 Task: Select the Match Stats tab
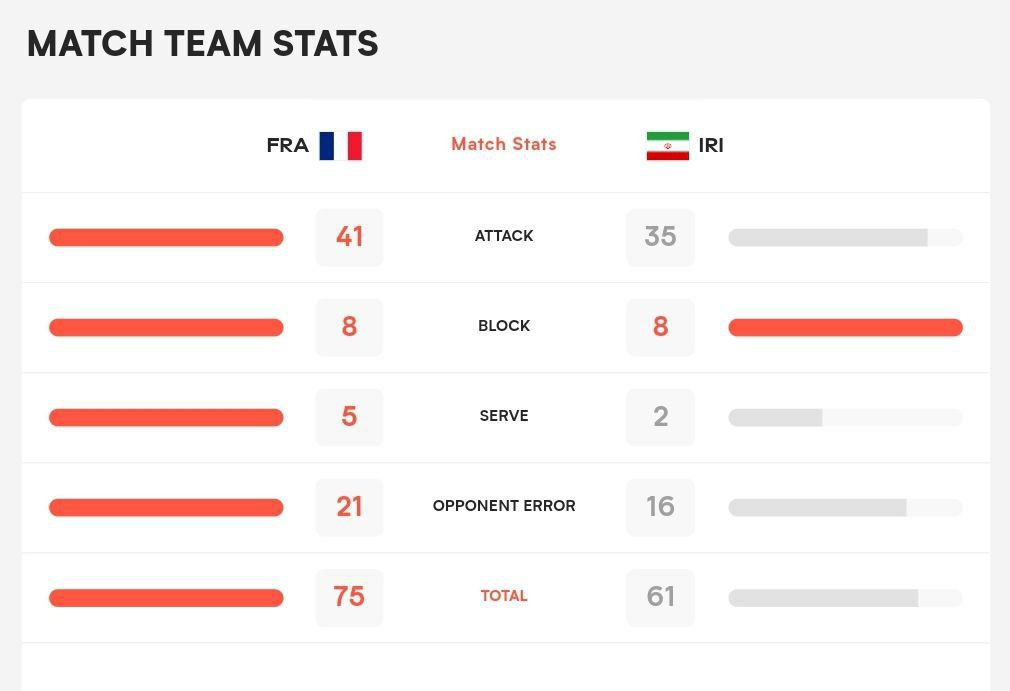click(x=503, y=144)
